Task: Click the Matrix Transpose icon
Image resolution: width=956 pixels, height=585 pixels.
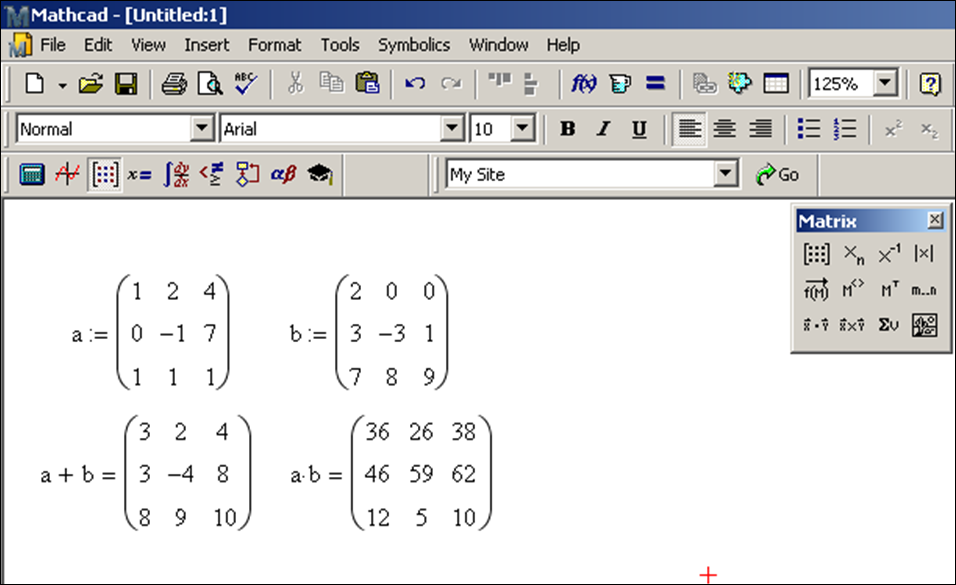Action: (x=889, y=290)
